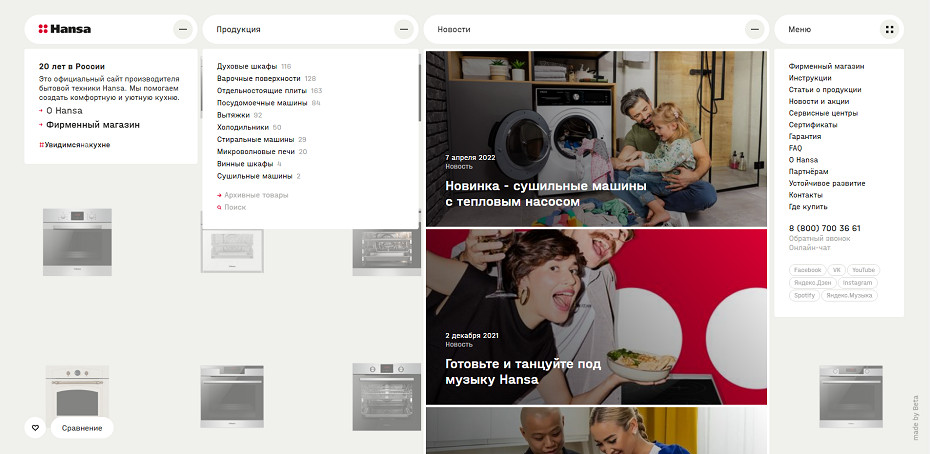
Task: Collapse the Hansa info panel
Action: point(182,30)
